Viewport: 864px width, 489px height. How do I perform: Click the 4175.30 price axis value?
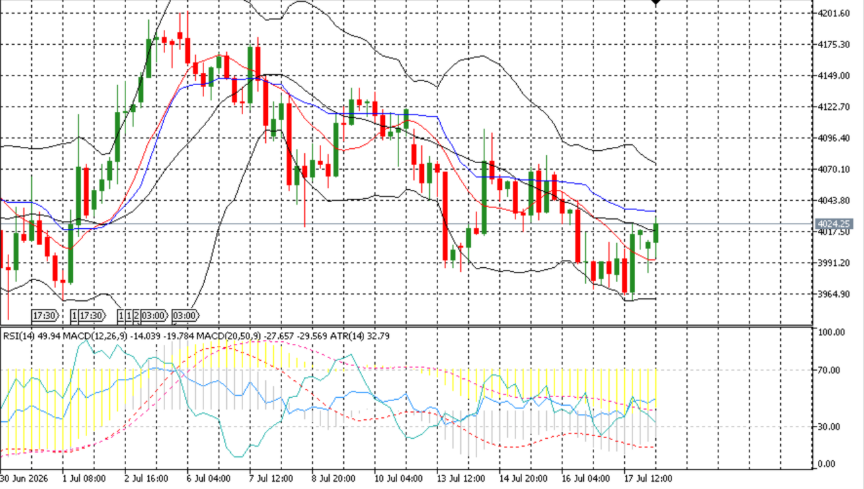[834, 45]
